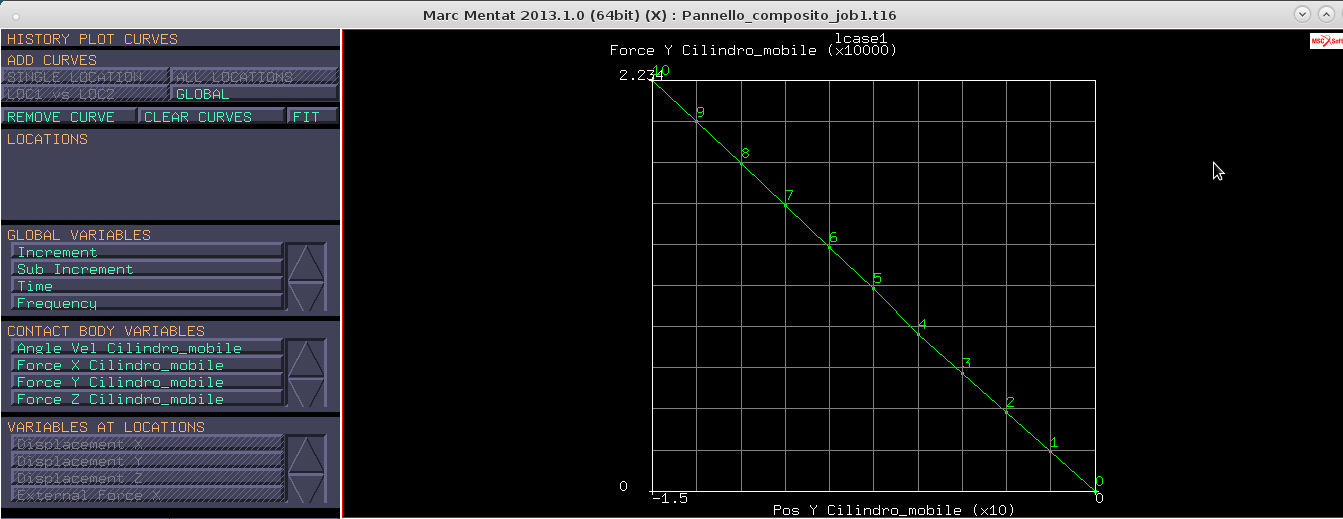Minimize the Marc Mentat window

(x=1302, y=14)
